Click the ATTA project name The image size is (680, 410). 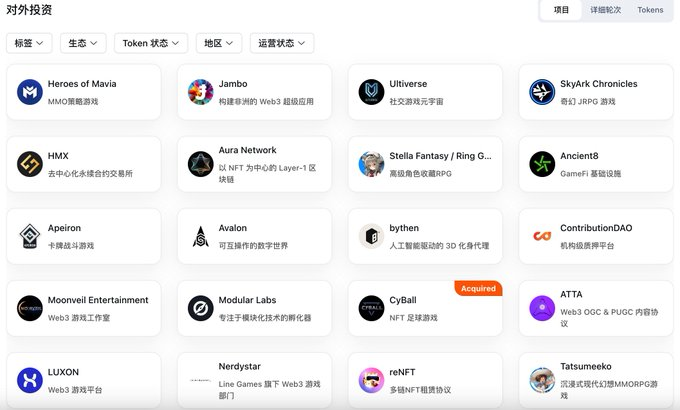coord(571,294)
